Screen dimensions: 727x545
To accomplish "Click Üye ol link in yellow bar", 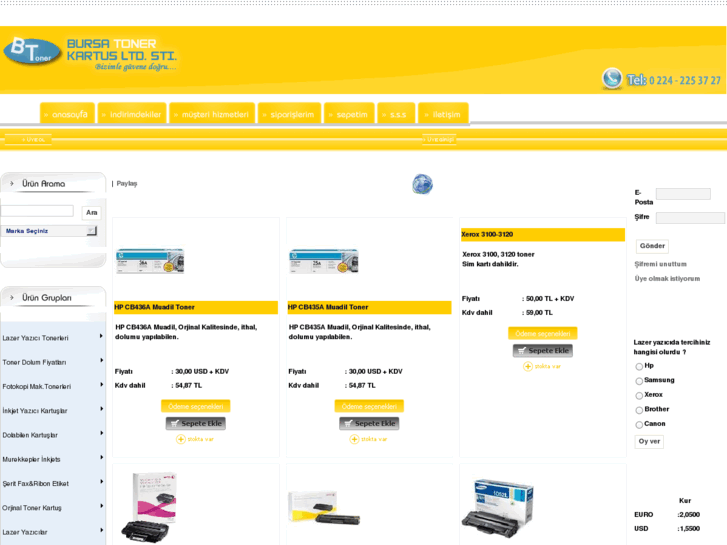I will point(33,139).
